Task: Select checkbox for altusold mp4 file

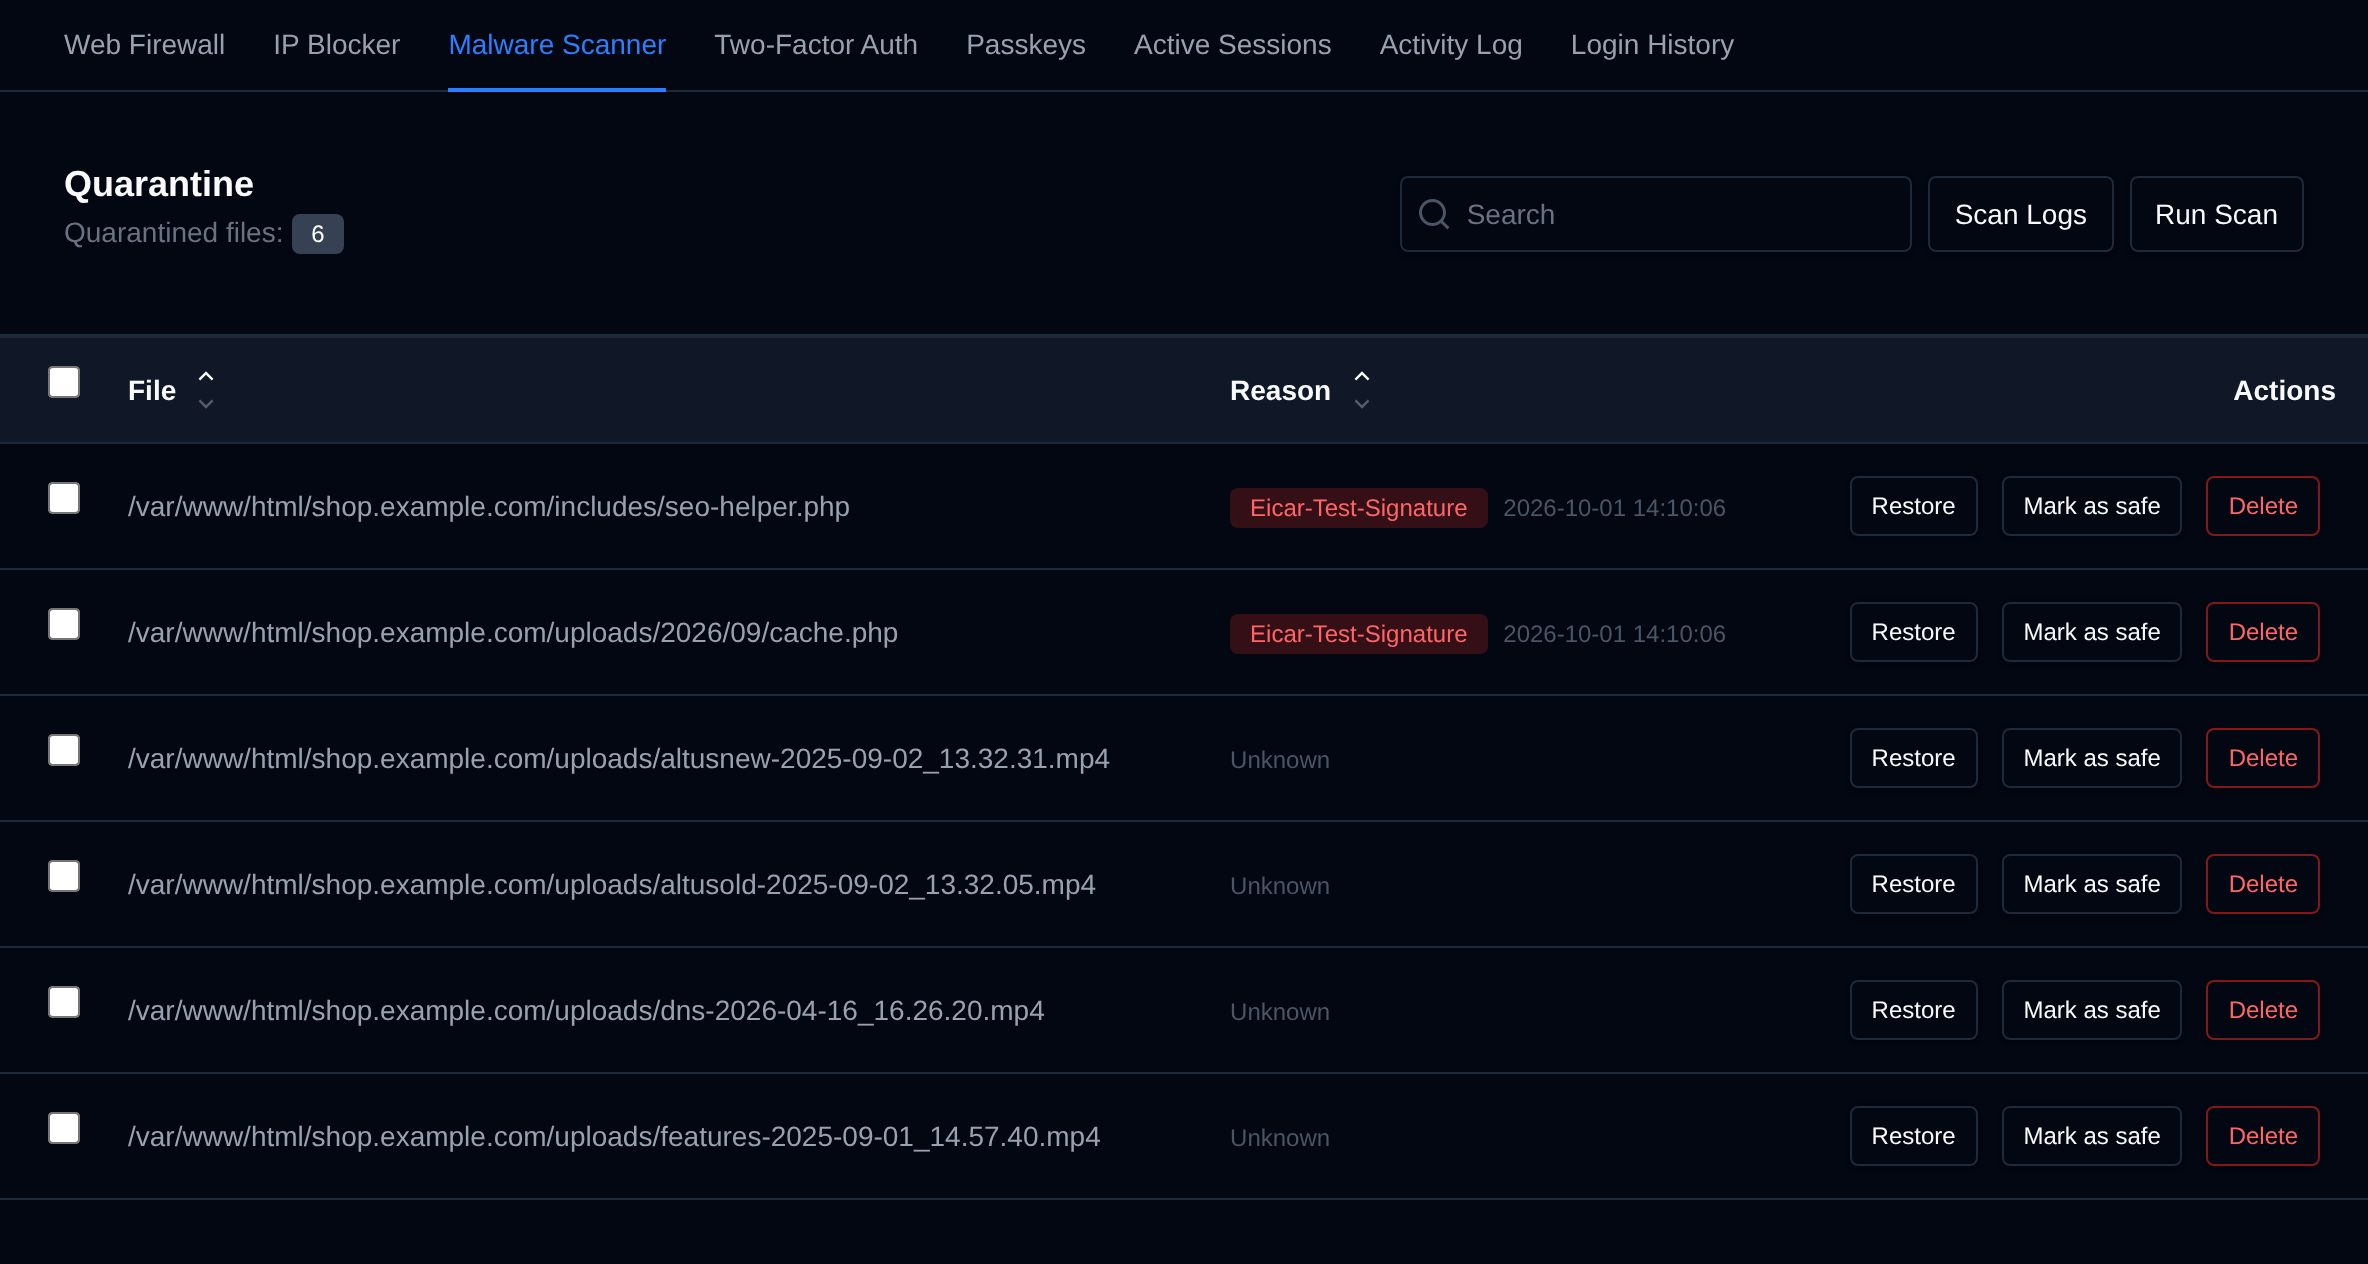Action: click(x=64, y=876)
